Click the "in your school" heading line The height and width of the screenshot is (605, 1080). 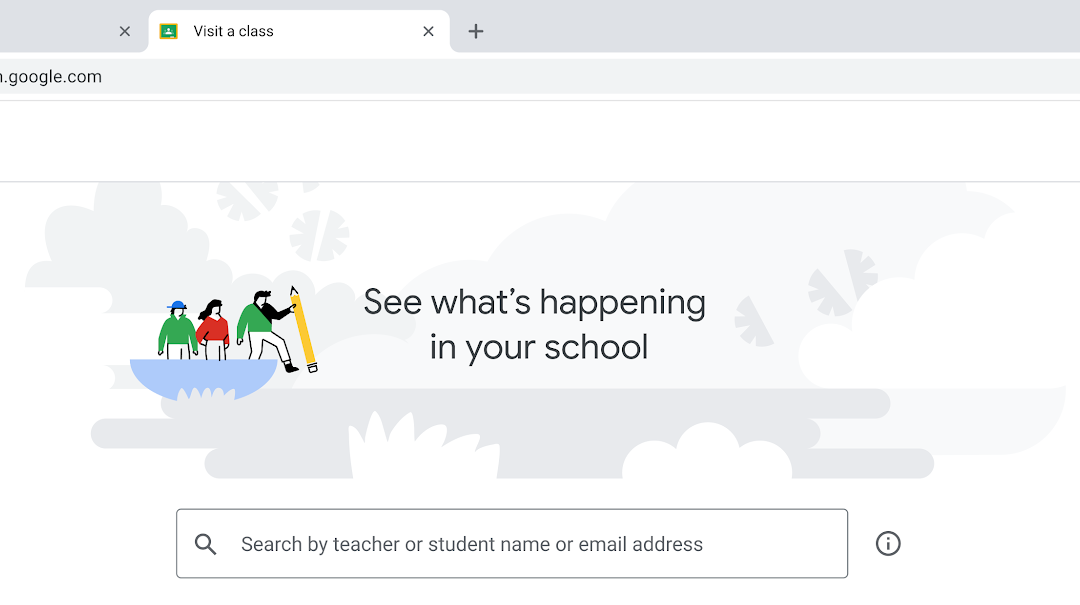coord(539,347)
